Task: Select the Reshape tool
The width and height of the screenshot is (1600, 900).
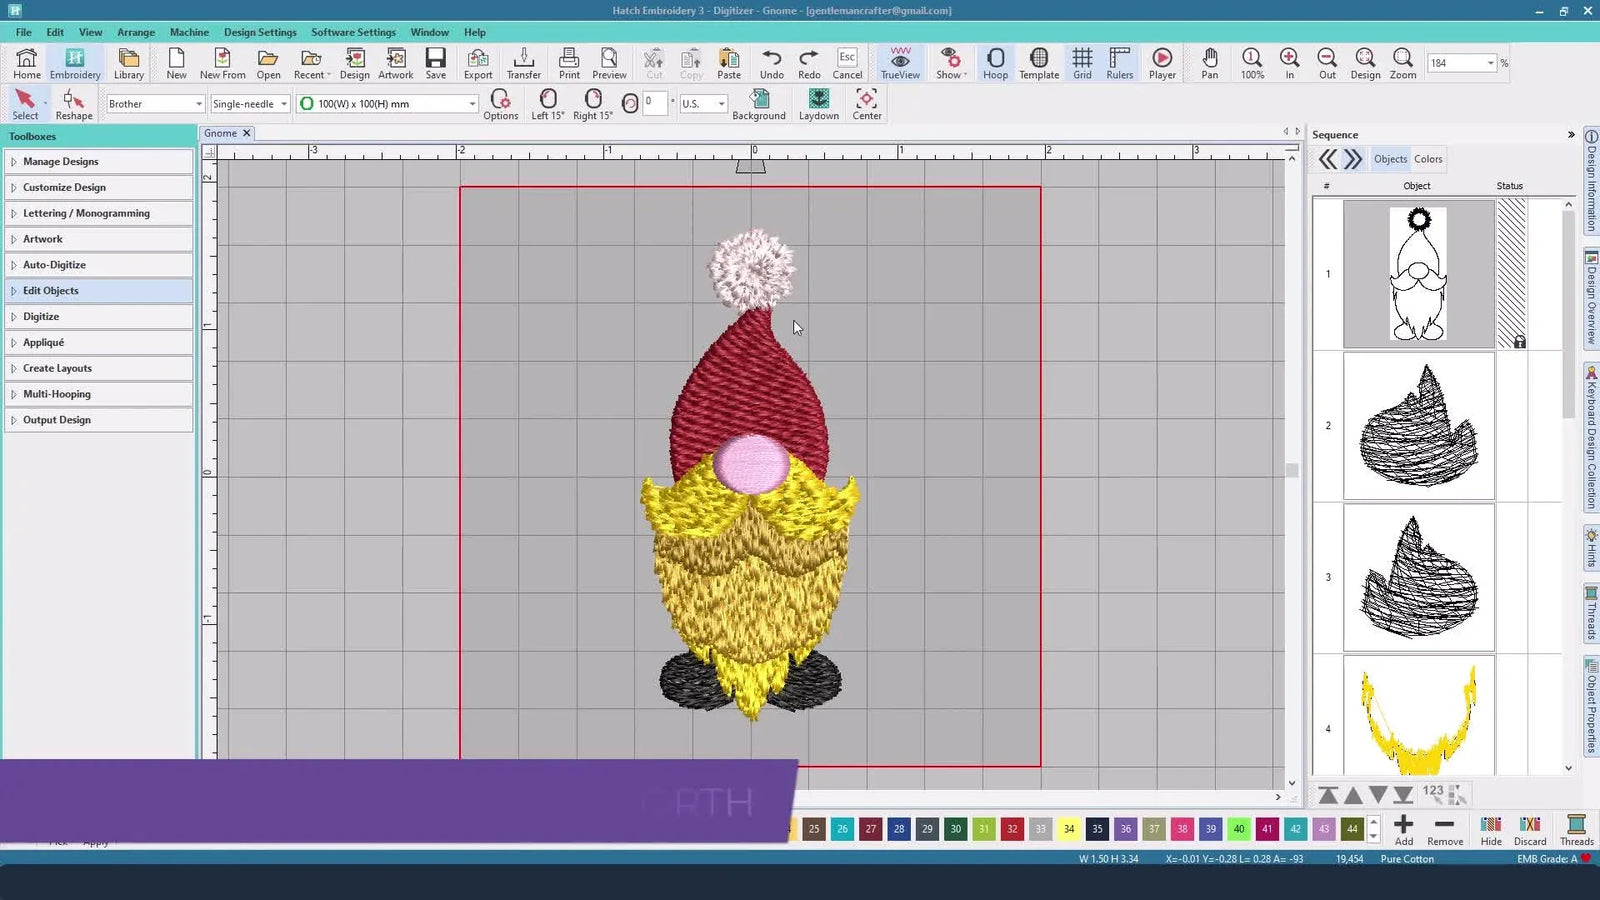Action: 73,103
